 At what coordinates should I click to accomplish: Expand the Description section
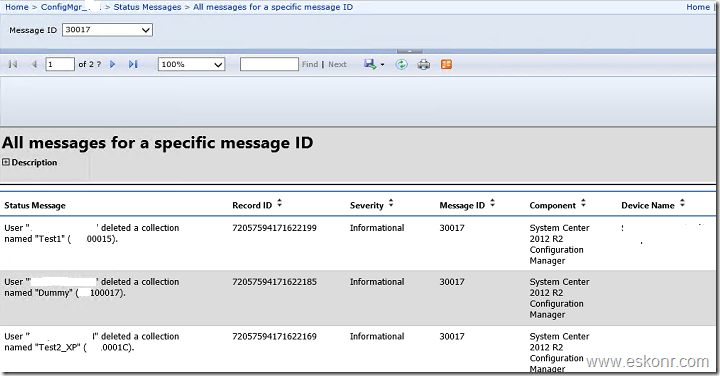pyautogui.click(x=6, y=162)
